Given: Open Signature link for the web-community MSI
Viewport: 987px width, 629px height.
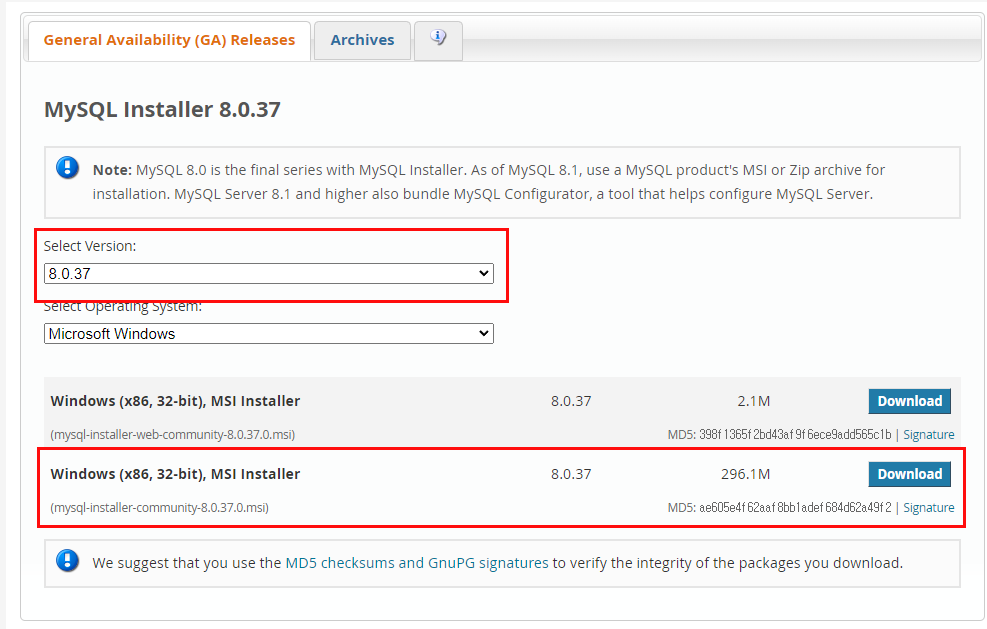Looking at the screenshot, I should coord(928,434).
